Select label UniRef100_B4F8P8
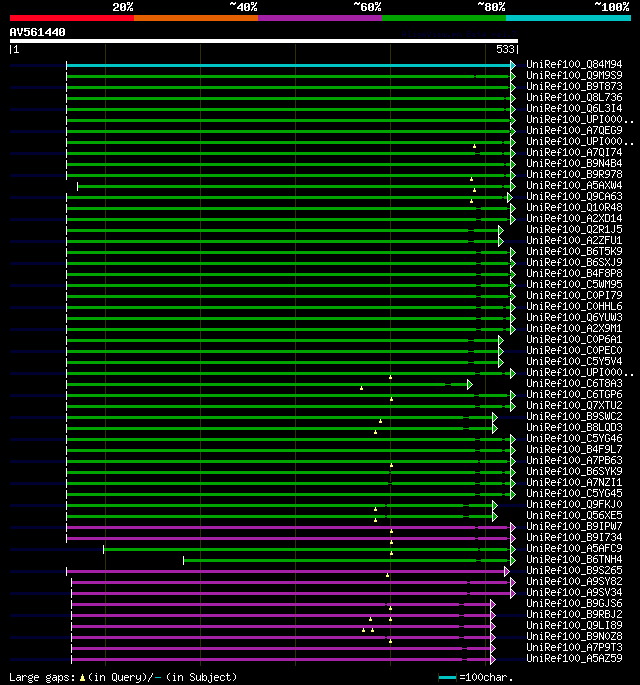The width and height of the screenshot is (640, 685). click(574, 273)
